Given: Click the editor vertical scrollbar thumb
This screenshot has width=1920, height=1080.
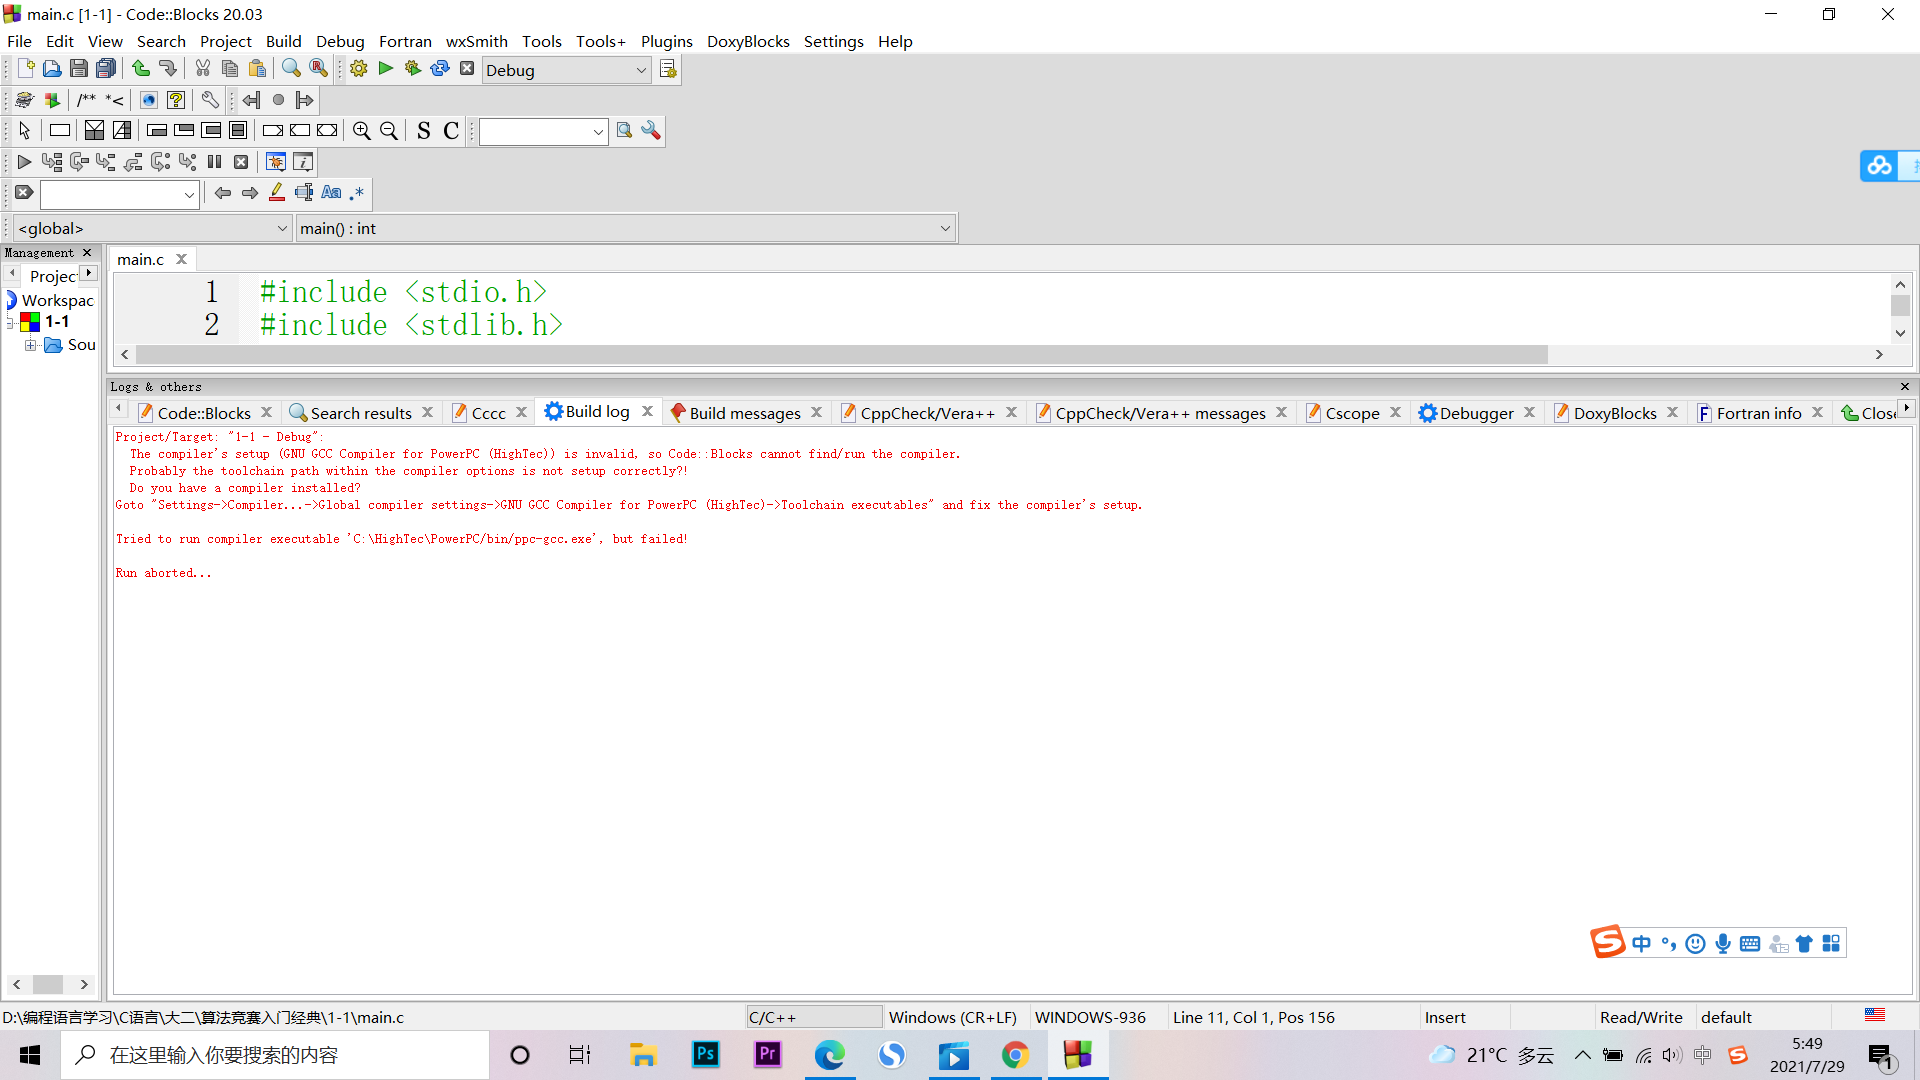Looking at the screenshot, I should point(1900,306).
